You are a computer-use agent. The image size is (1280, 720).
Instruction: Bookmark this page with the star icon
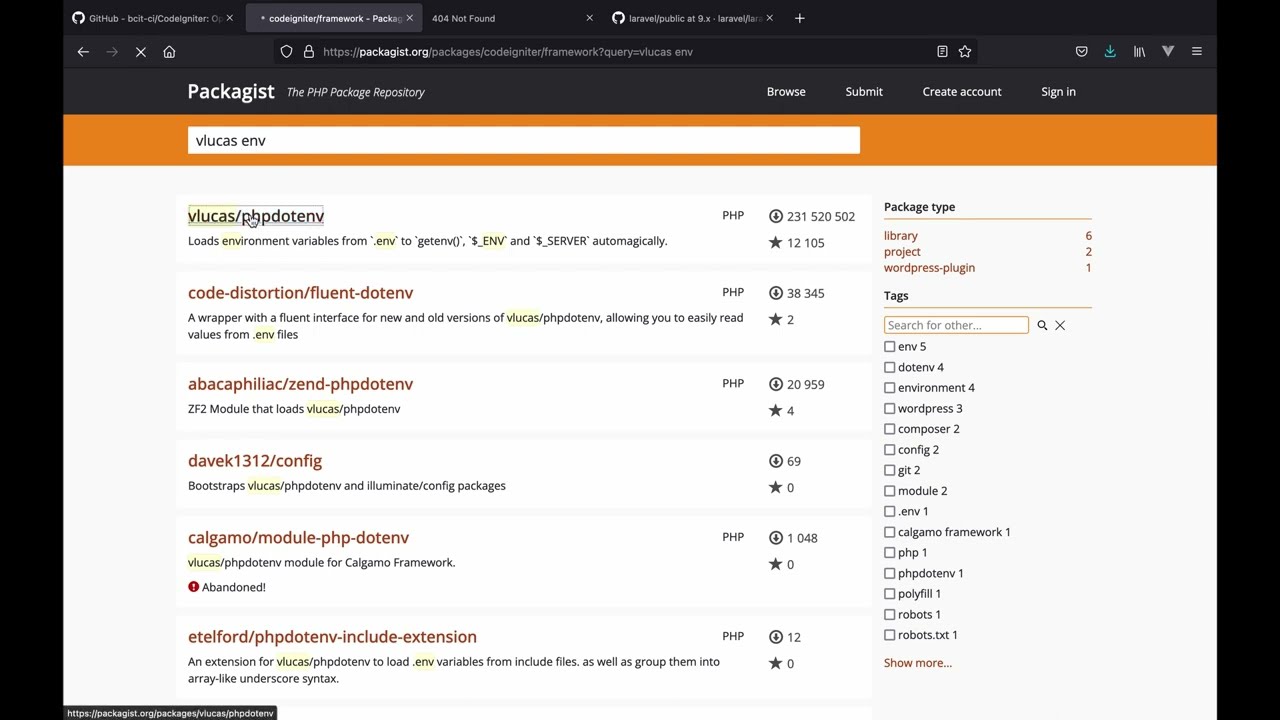pos(965,52)
